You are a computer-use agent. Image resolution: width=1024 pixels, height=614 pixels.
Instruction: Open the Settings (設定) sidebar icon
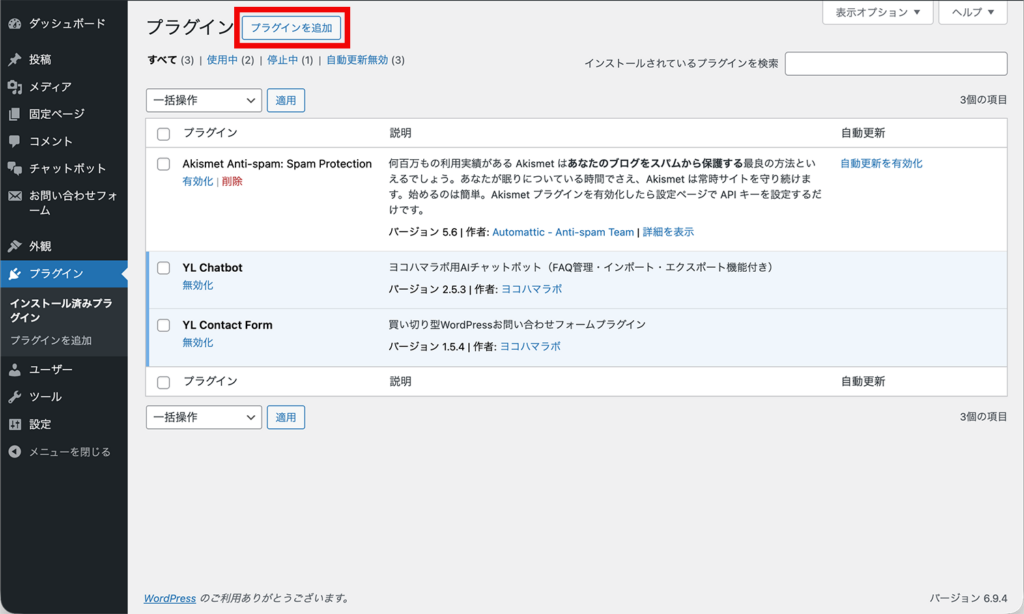tap(13, 423)
